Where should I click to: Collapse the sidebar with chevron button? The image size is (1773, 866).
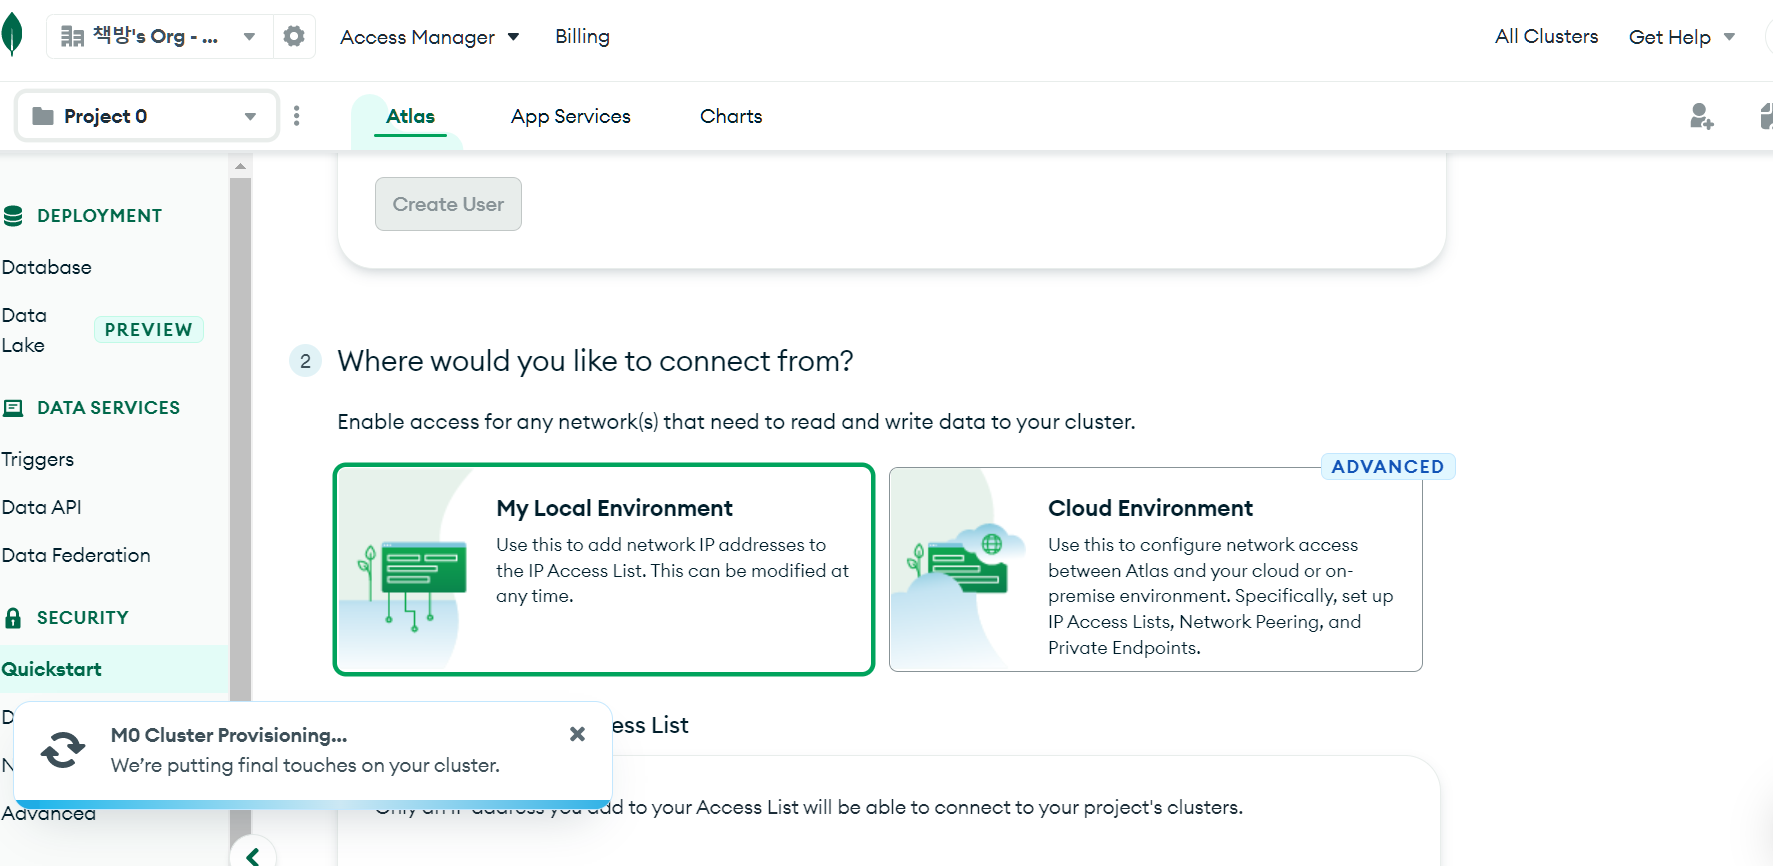pyautogui.click(x=253, y=855)
